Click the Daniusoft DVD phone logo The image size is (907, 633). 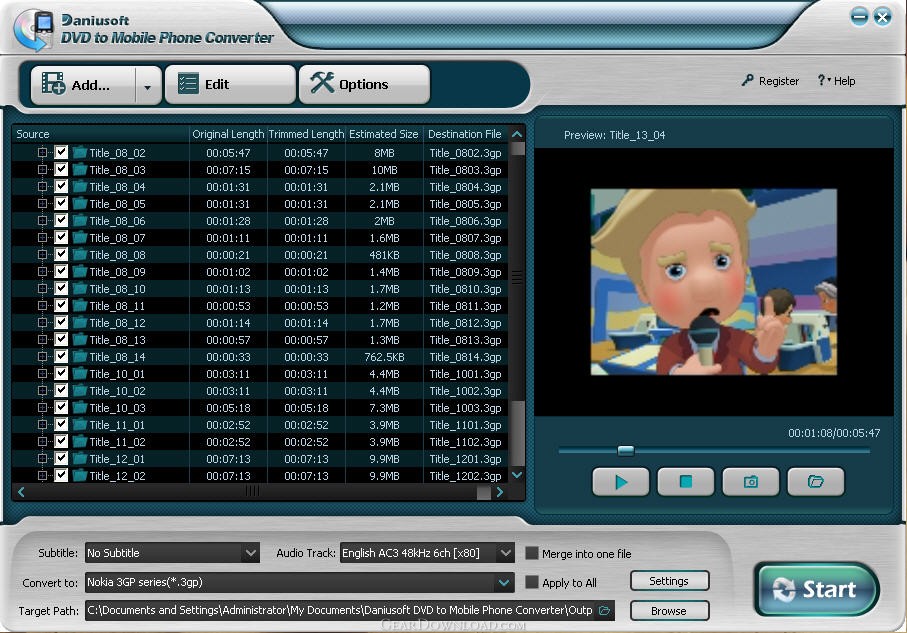[33, 30]
